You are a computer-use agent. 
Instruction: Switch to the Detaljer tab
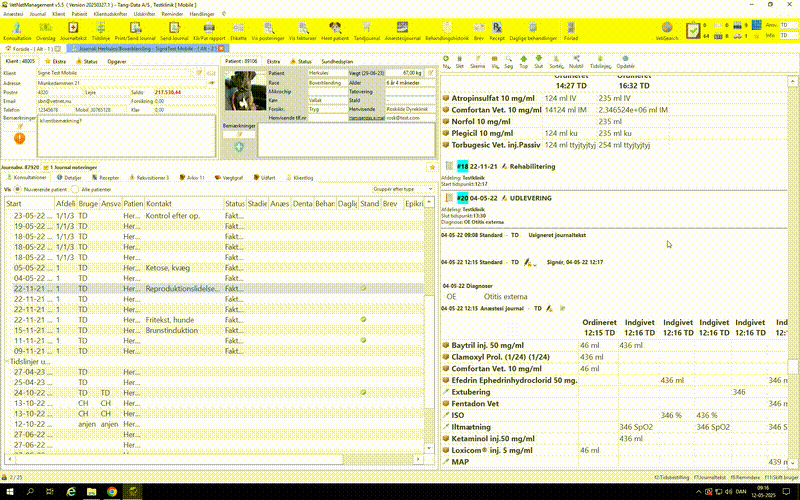pos(69,178)
